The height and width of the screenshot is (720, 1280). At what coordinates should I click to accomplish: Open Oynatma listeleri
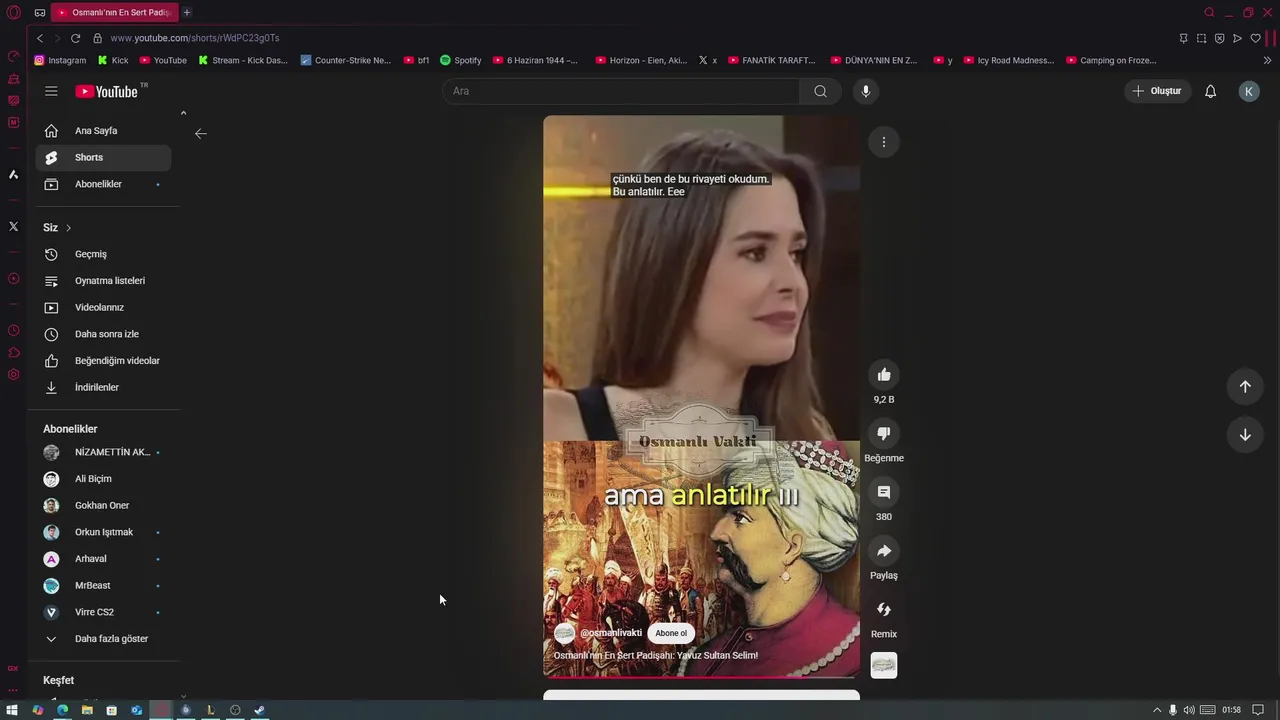coord(103,281)
